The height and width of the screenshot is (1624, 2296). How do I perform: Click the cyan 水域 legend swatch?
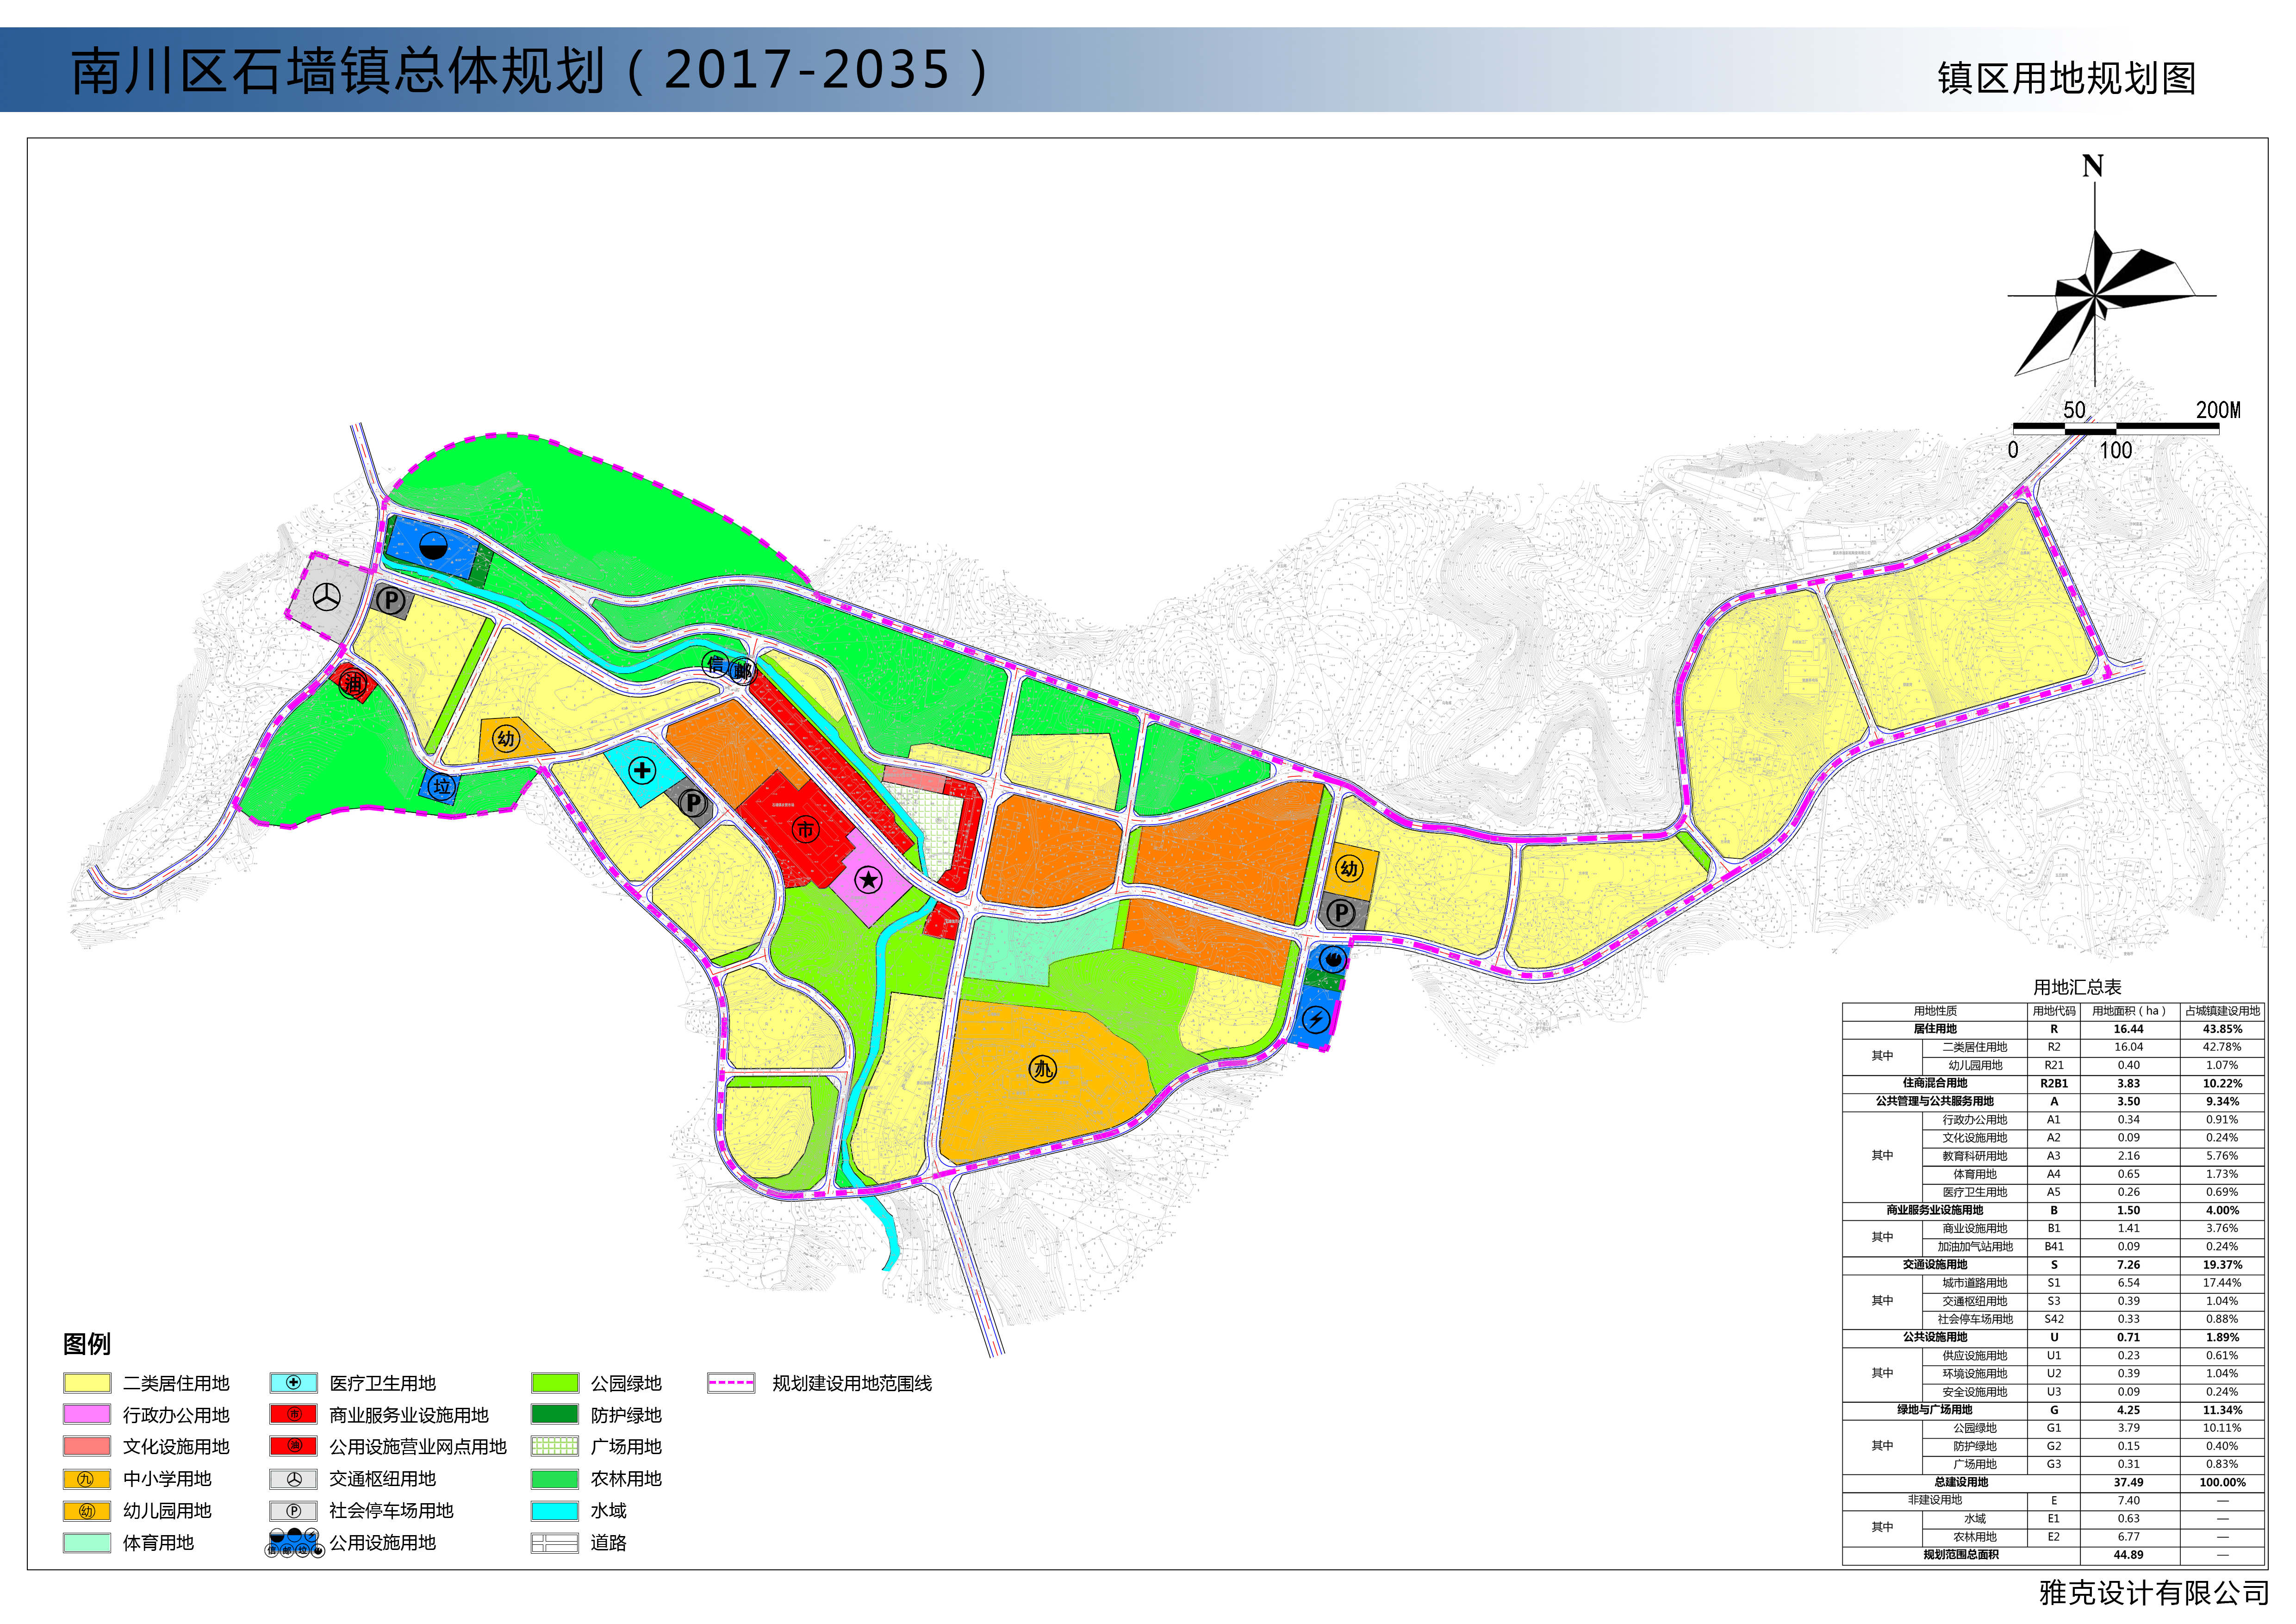[x=554, y=1511]
